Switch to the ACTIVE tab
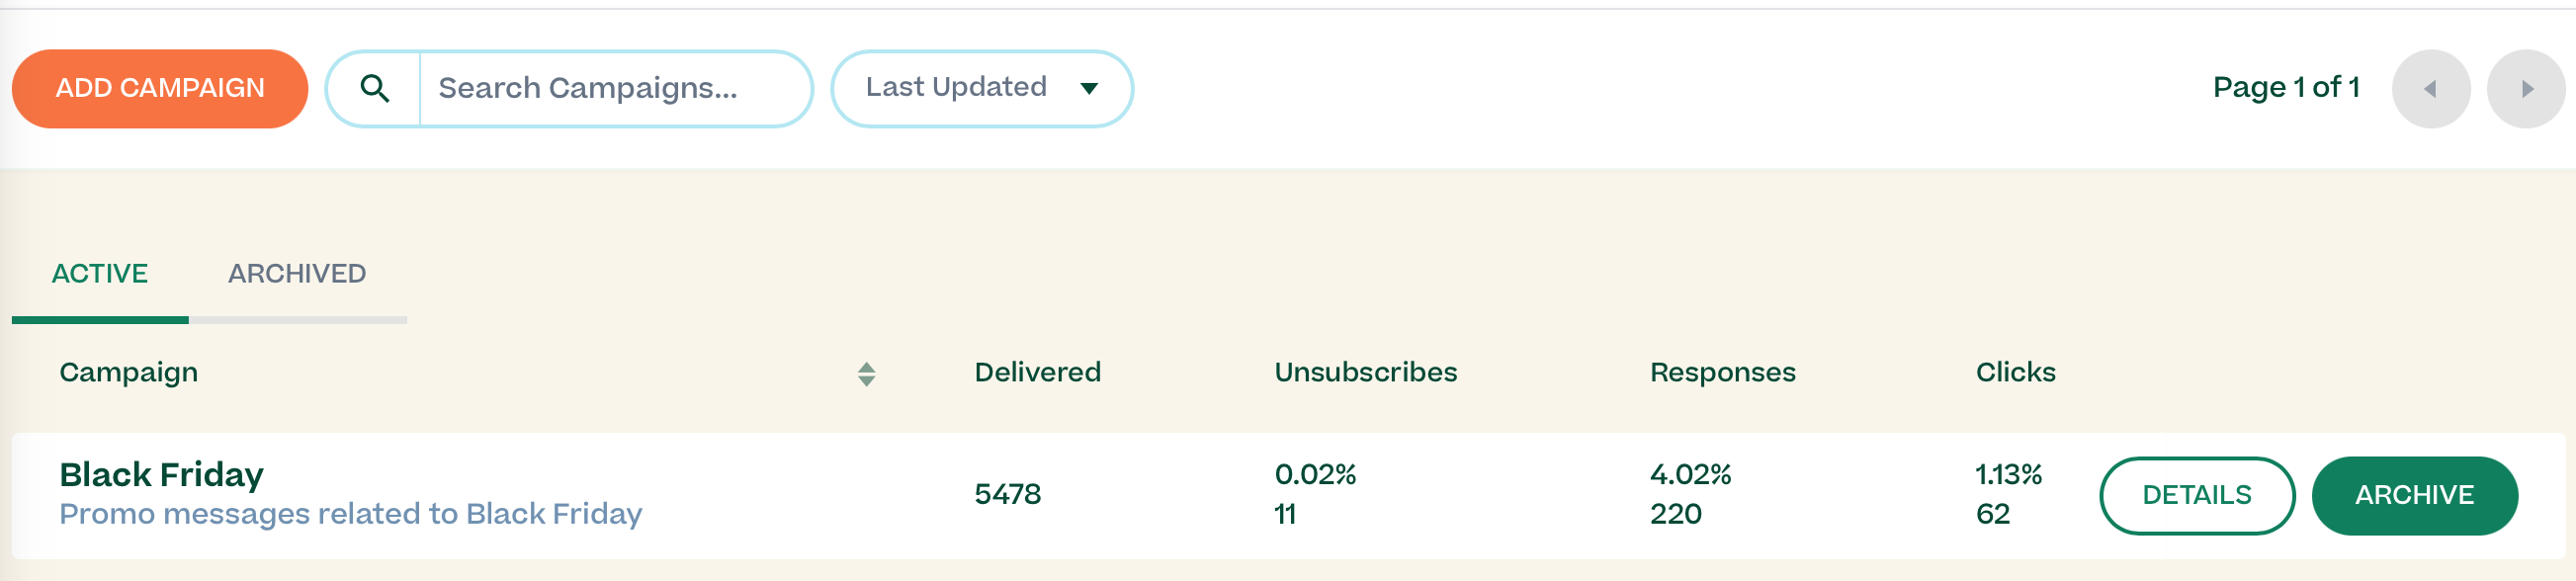This screenshot has height=581, width=2576. 100,274
